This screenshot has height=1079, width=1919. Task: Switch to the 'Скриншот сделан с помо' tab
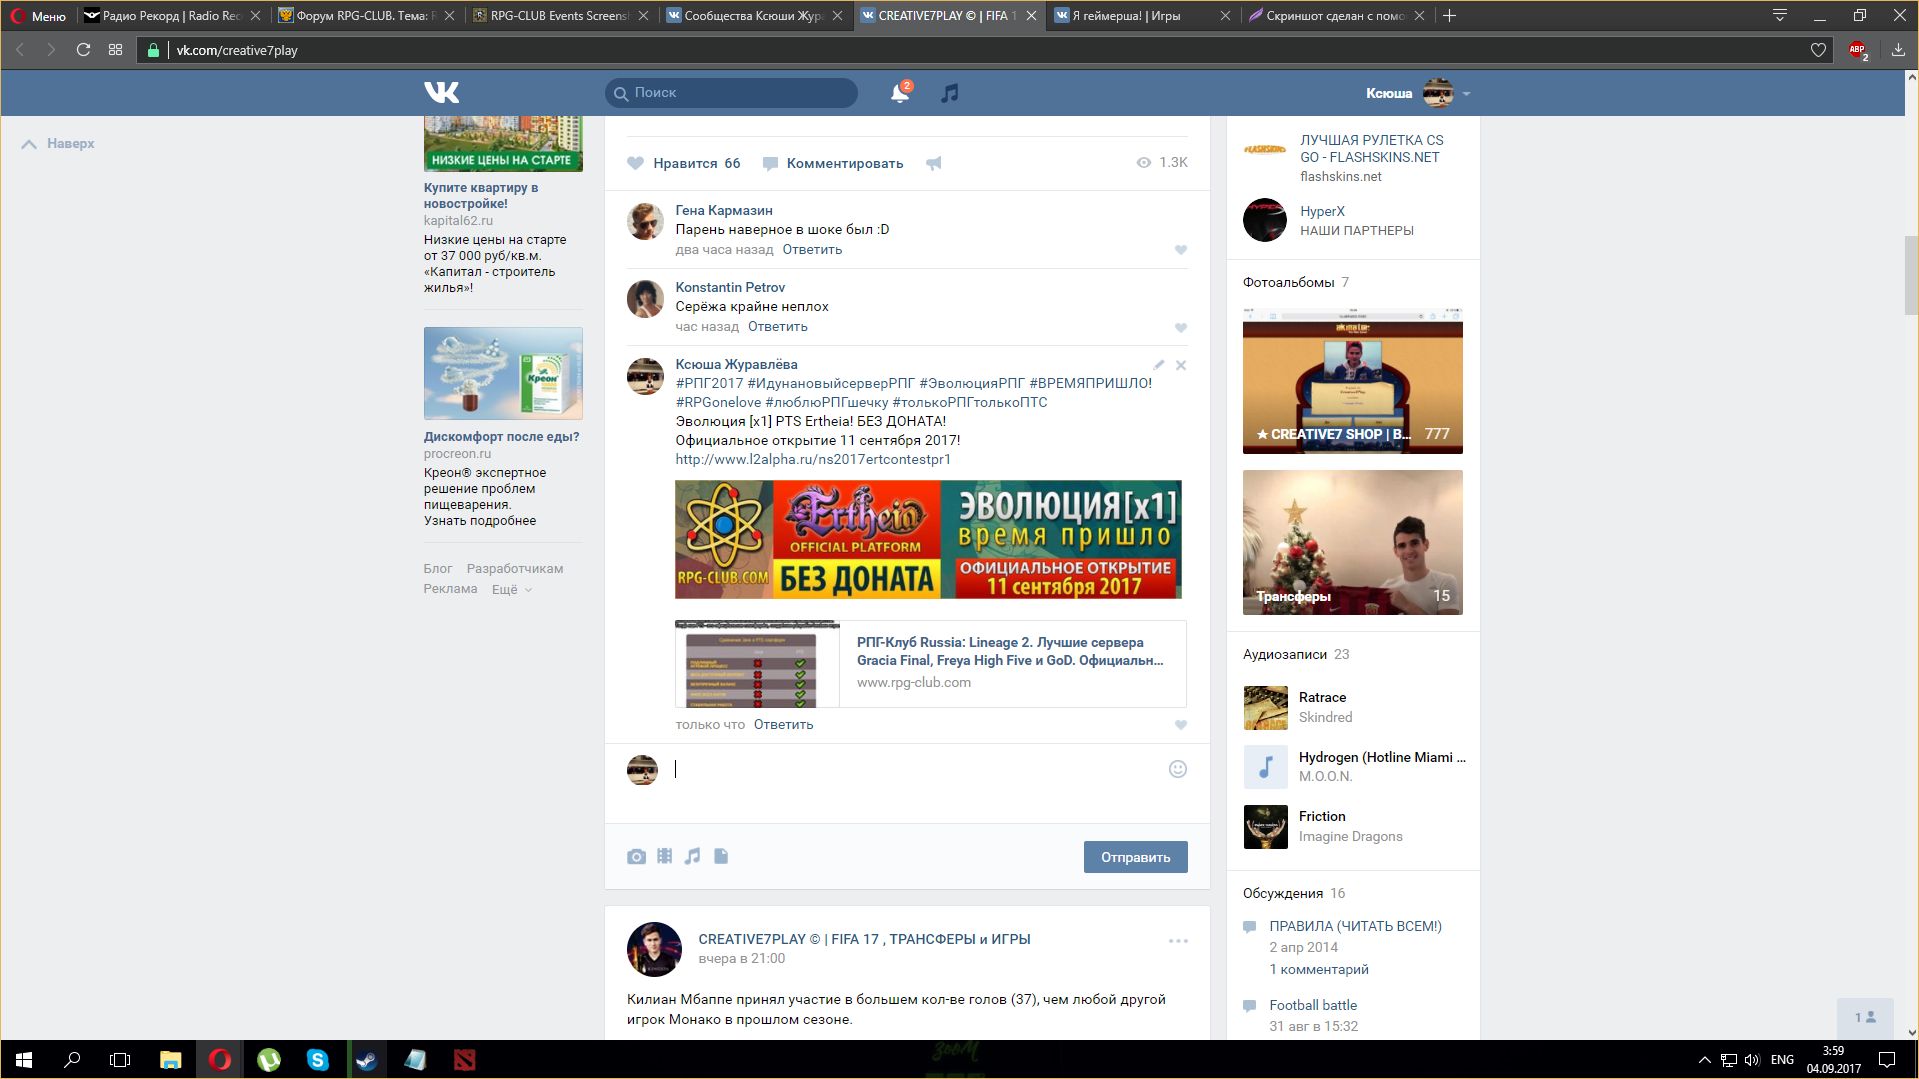point(1337,16)
